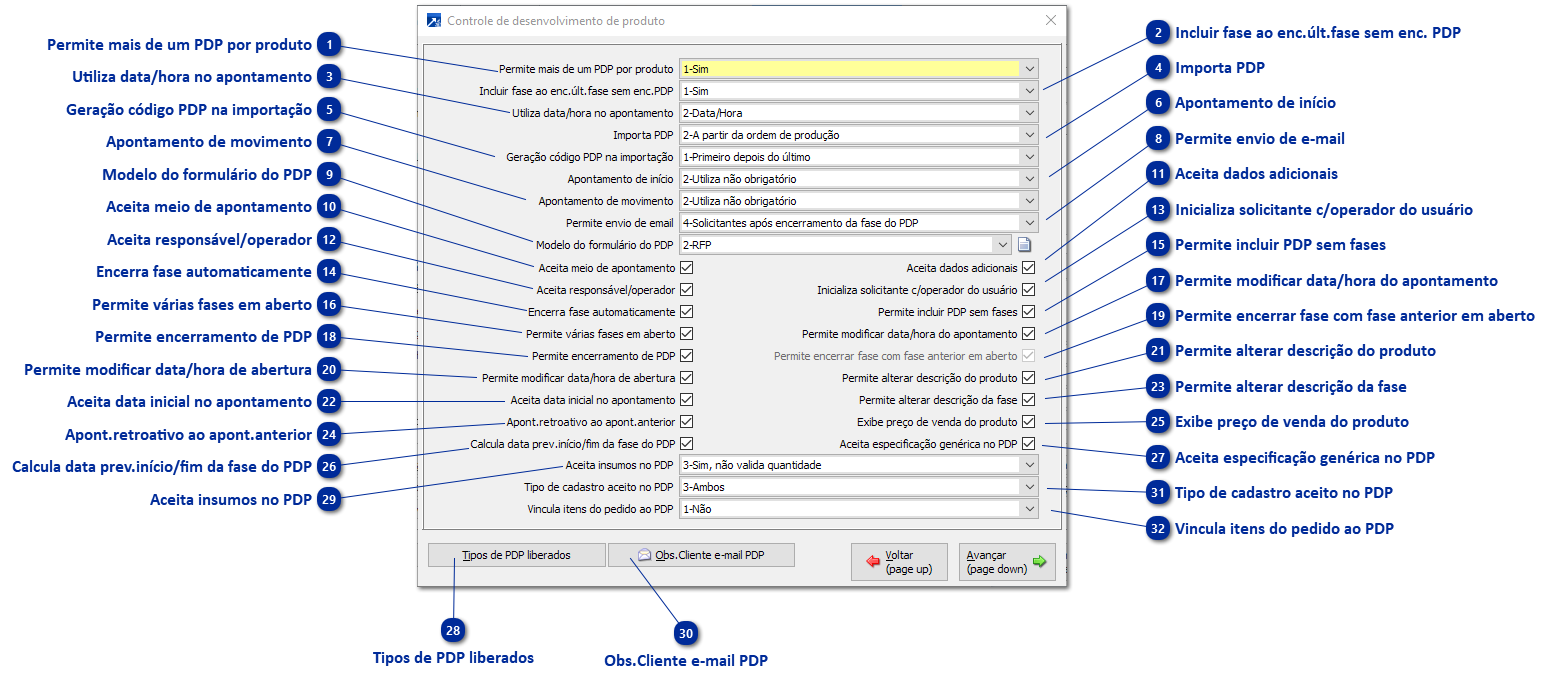This screenshot has width=1551, height=687.
Task: Click the '2-A partir da ordem de produção' field
Action: coord(859,135)
